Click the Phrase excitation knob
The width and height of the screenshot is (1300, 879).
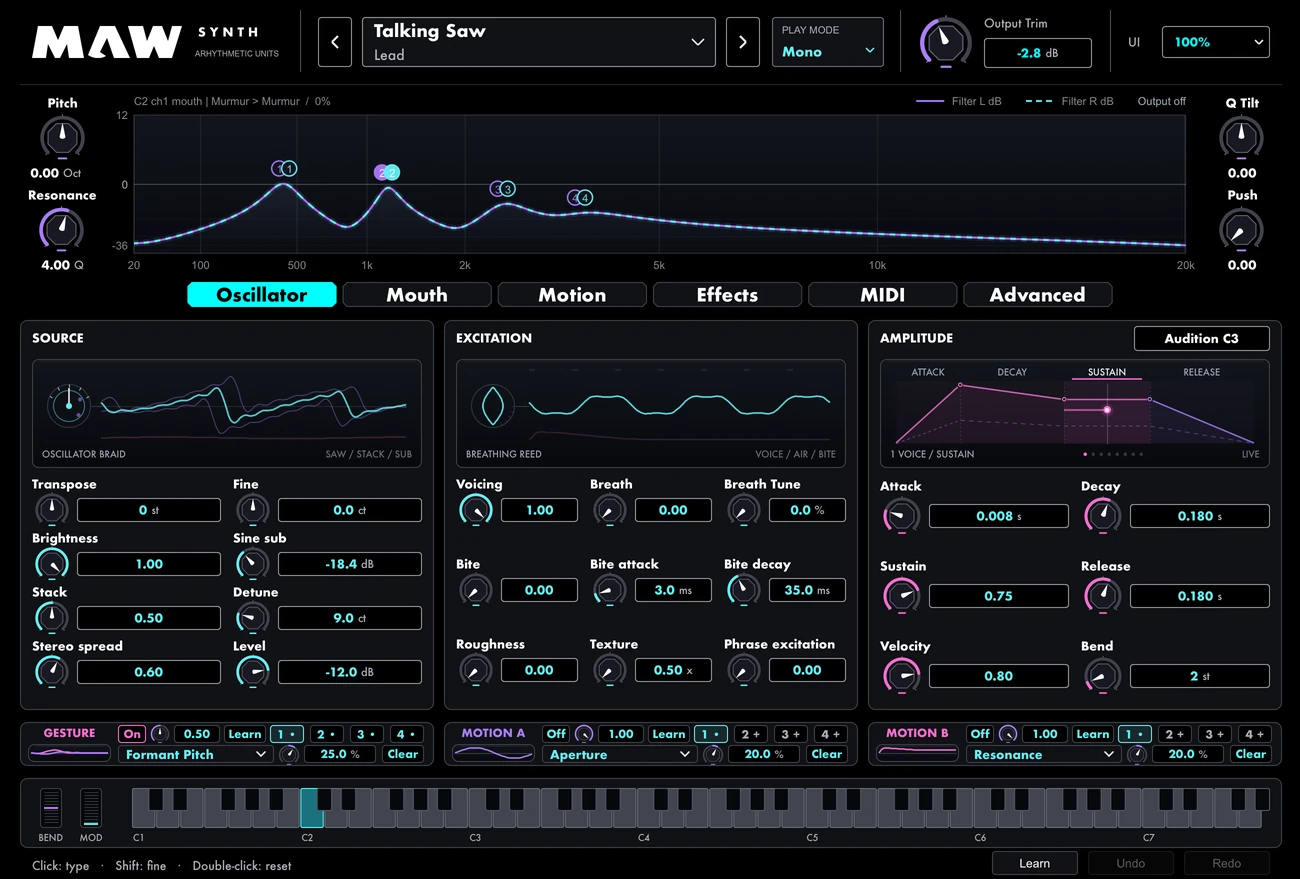(x=743, y=670)
